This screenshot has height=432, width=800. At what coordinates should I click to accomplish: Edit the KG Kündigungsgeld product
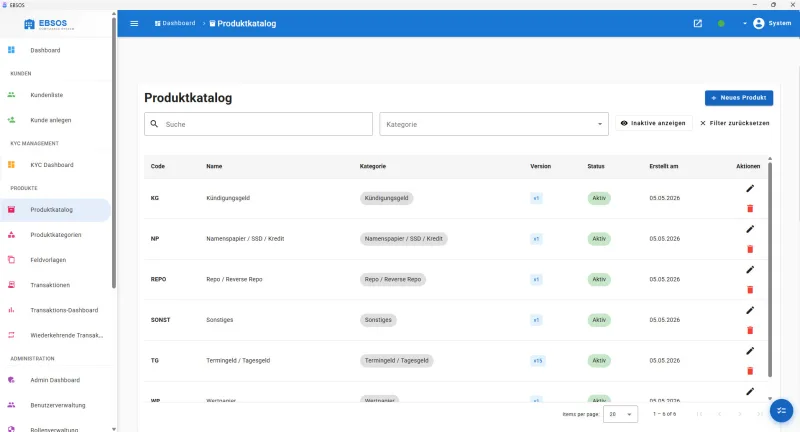(x=750, y=189)
